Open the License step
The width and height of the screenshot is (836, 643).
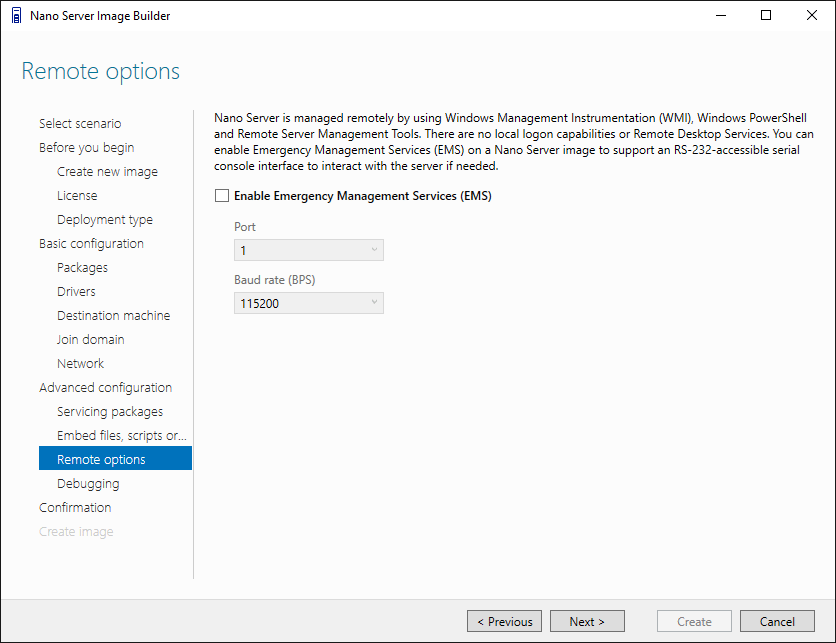pyautogui.click(x=77, y=196)
